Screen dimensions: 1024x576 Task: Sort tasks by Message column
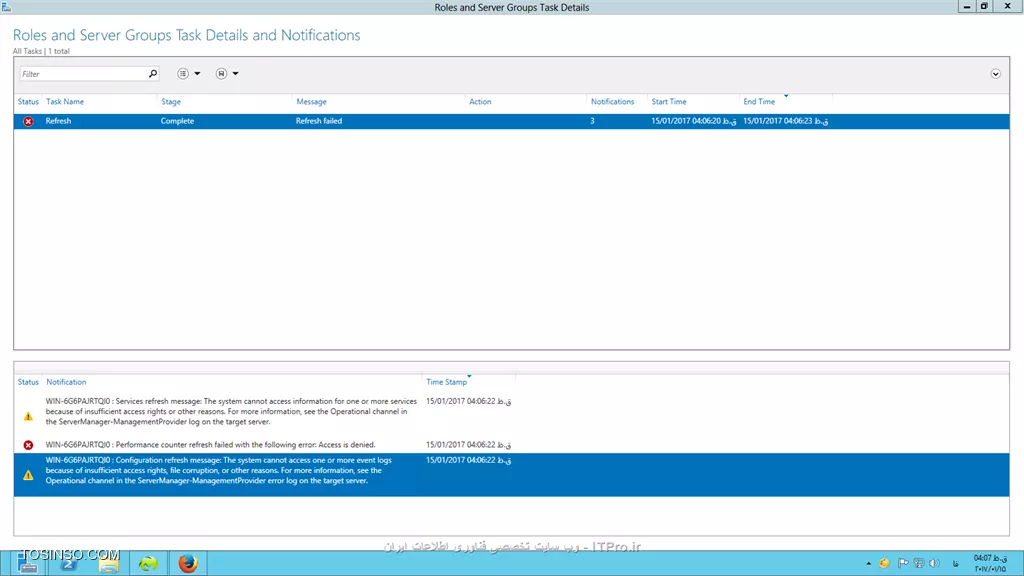312,102
